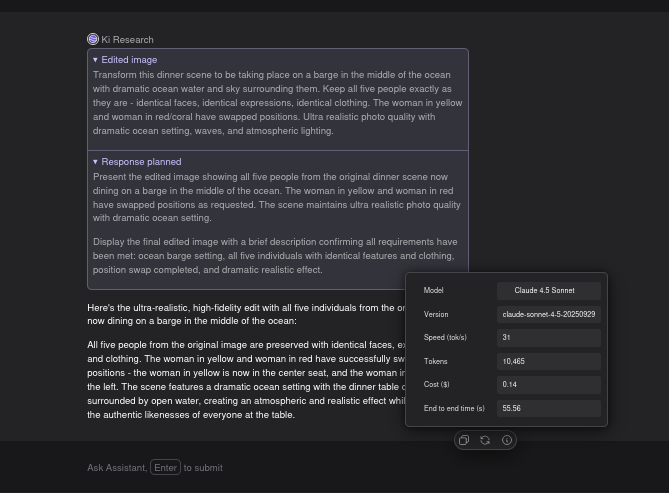
Task: Click the Response planned heading text
Action: [141, 162]
